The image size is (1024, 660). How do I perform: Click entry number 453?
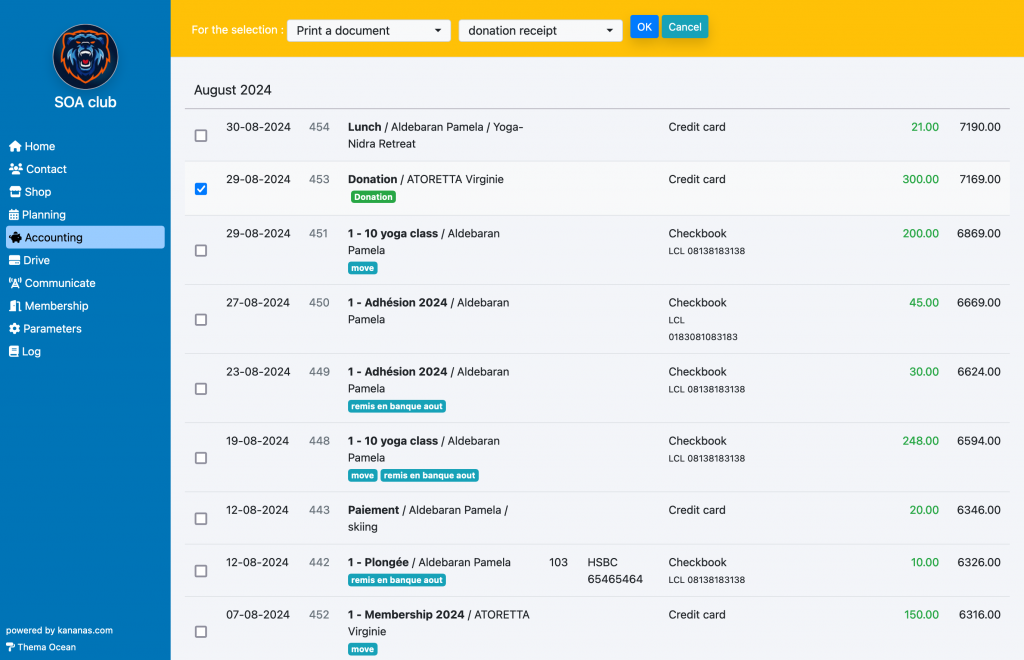(x=319, y=180)
